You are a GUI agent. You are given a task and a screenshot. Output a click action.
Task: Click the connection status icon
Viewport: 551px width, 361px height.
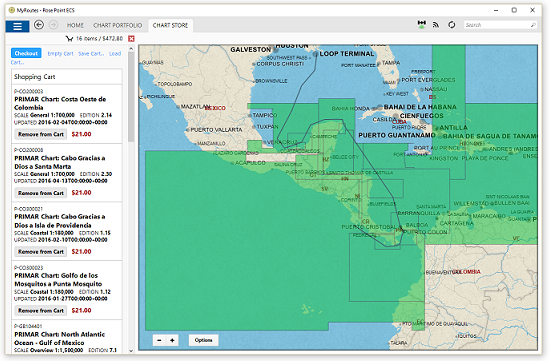pos(422,25)
